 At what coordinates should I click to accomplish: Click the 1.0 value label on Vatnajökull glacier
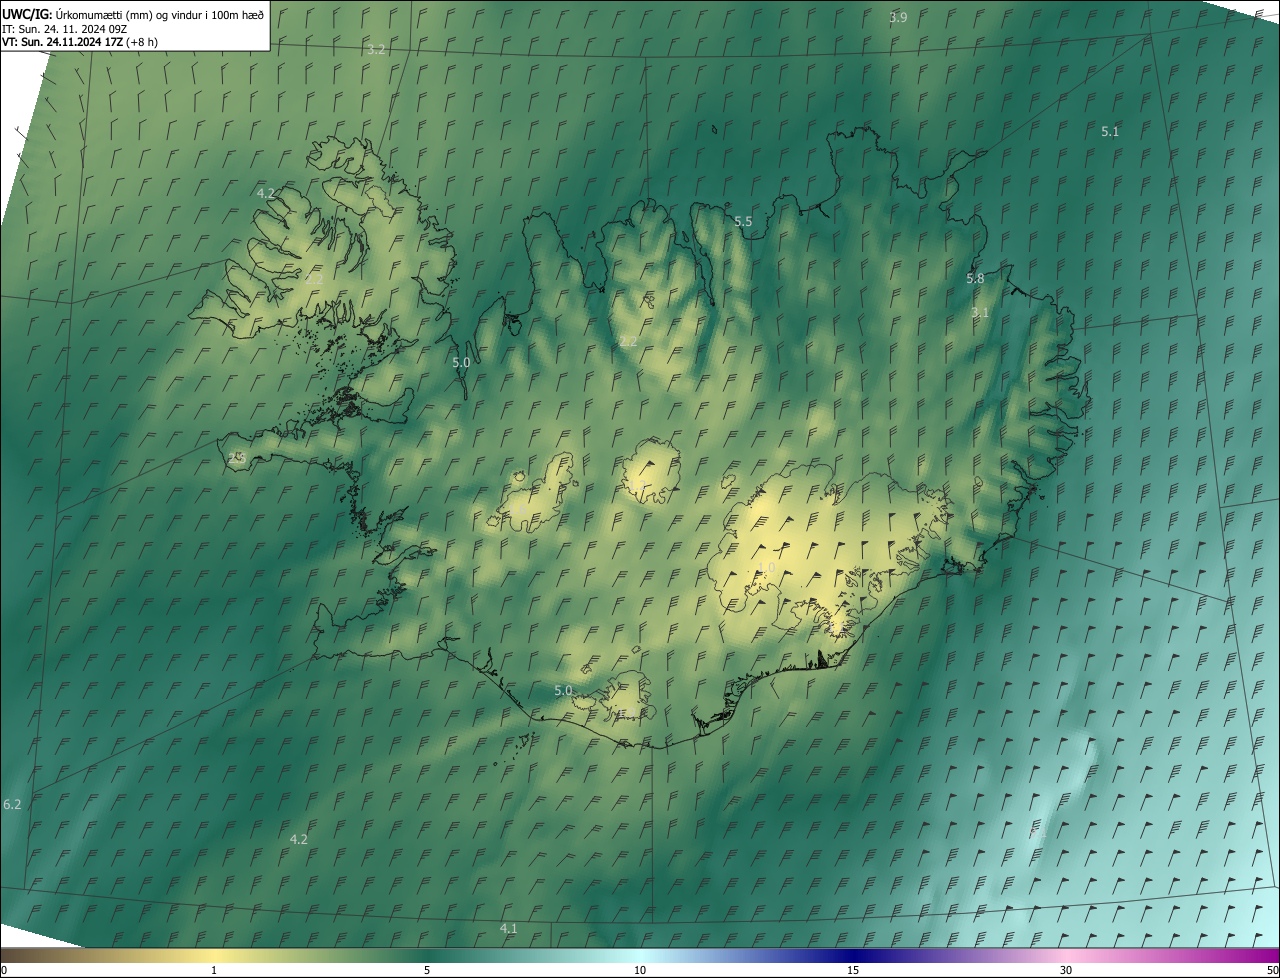coord(767,567)
